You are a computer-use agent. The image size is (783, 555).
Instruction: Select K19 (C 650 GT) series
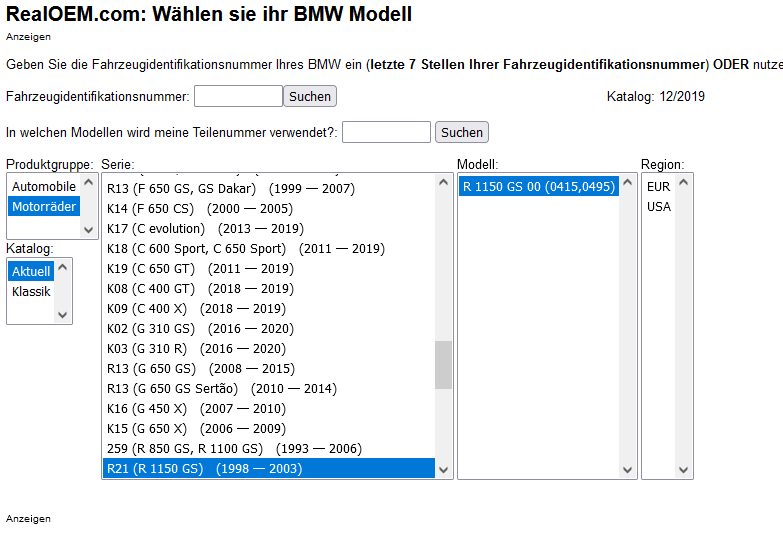coord(269,269)
